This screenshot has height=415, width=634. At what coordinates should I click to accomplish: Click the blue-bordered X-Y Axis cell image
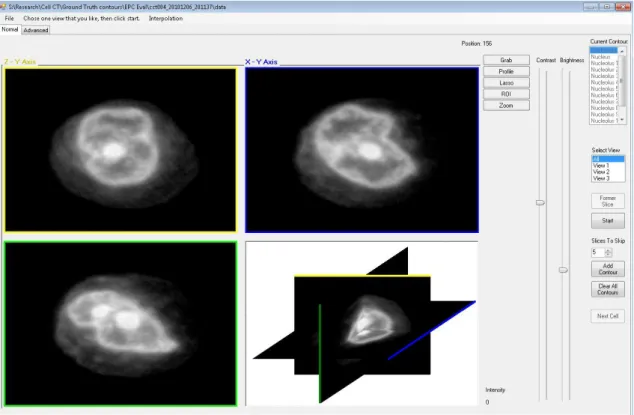[362, 150]
